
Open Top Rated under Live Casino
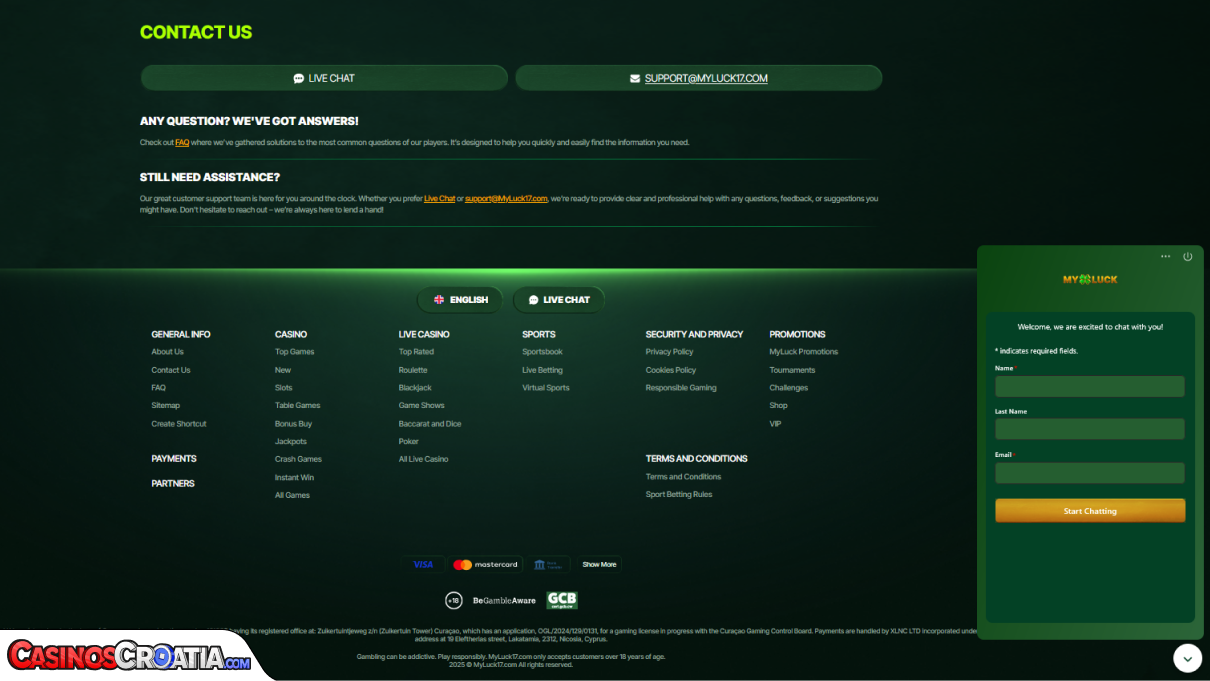coord(417,352)
